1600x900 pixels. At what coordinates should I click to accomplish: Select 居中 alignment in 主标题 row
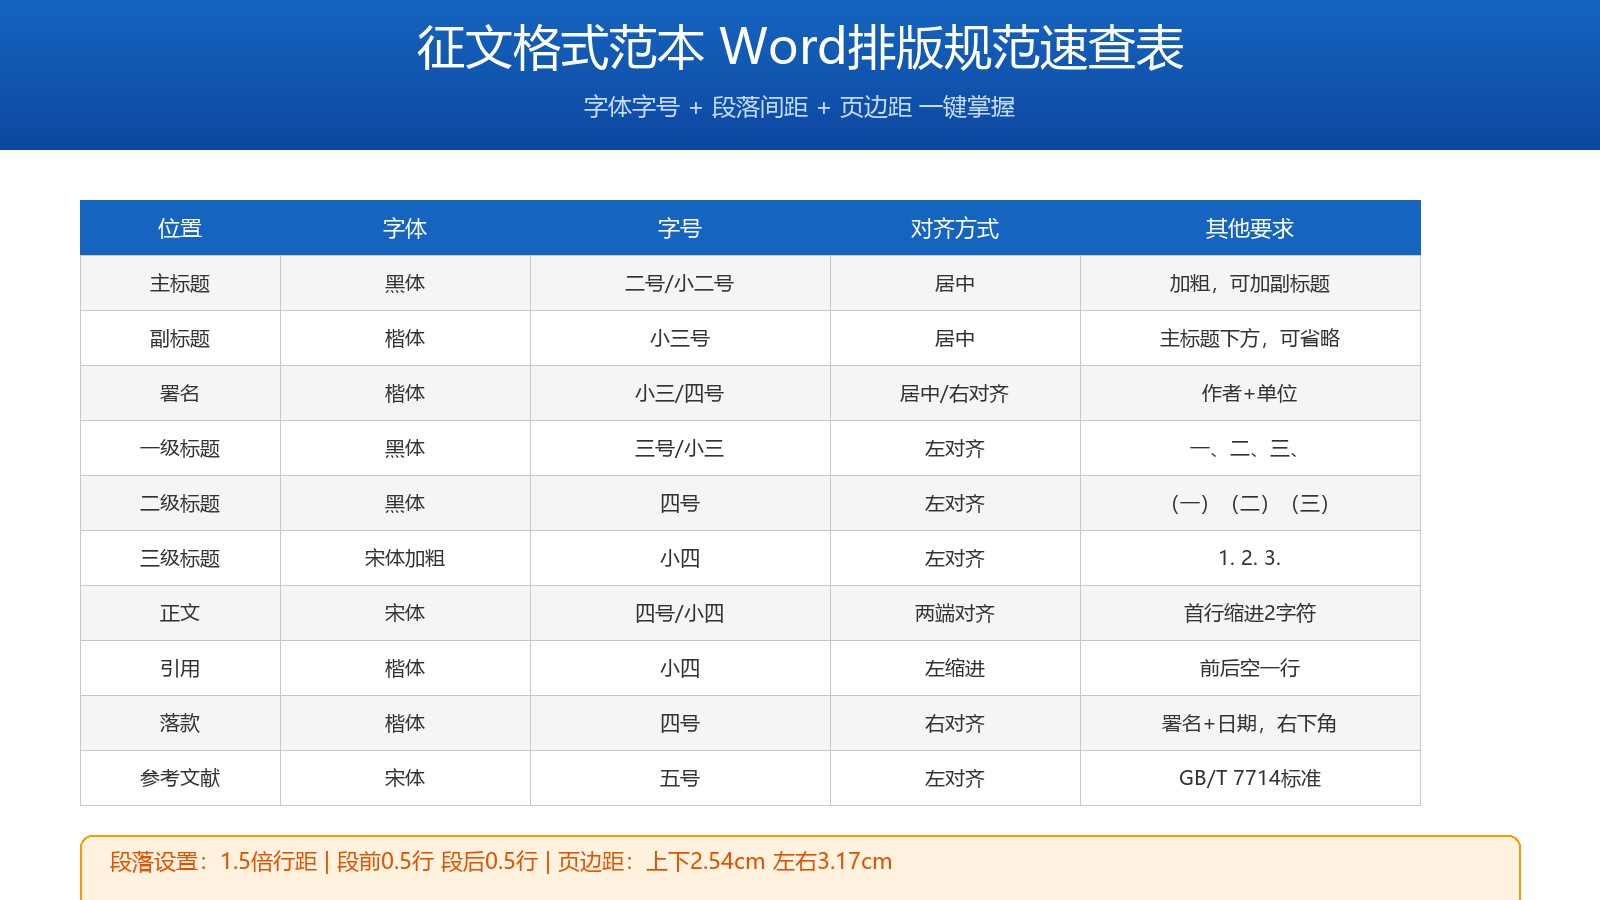click(955, 283)
